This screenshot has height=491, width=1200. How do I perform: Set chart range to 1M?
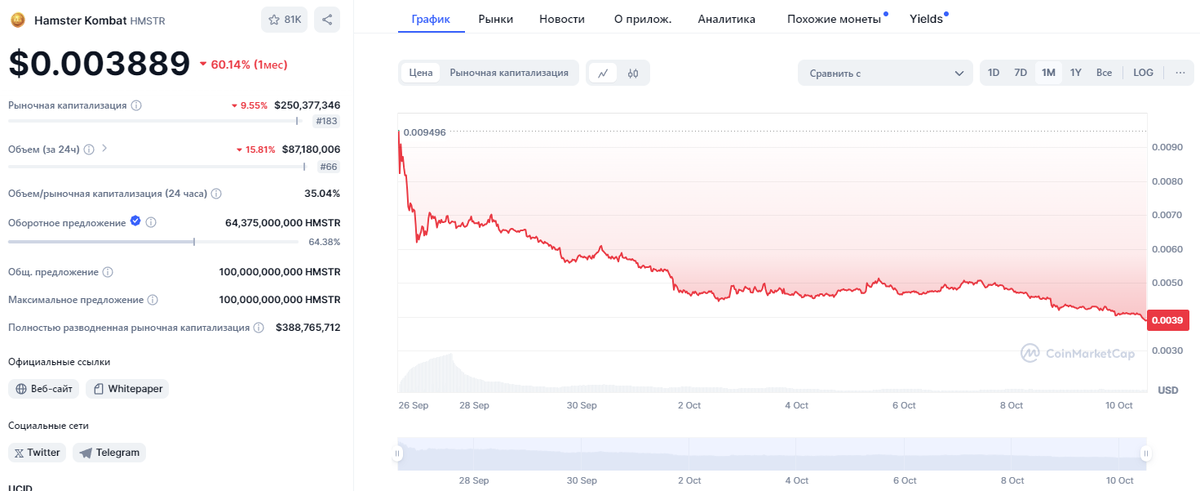pyautogui.click(x=1048, y=72)
